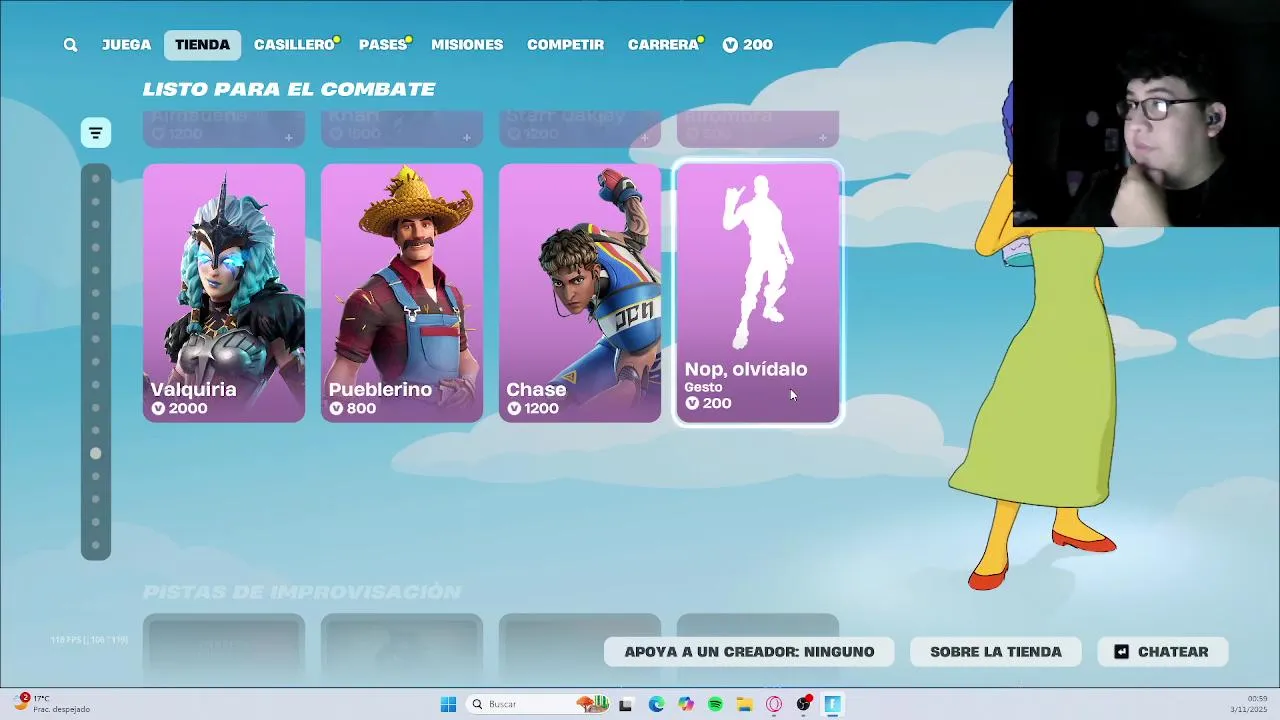
Task: Select the Pueblerino outfit card
Action: tap(402, 293)
